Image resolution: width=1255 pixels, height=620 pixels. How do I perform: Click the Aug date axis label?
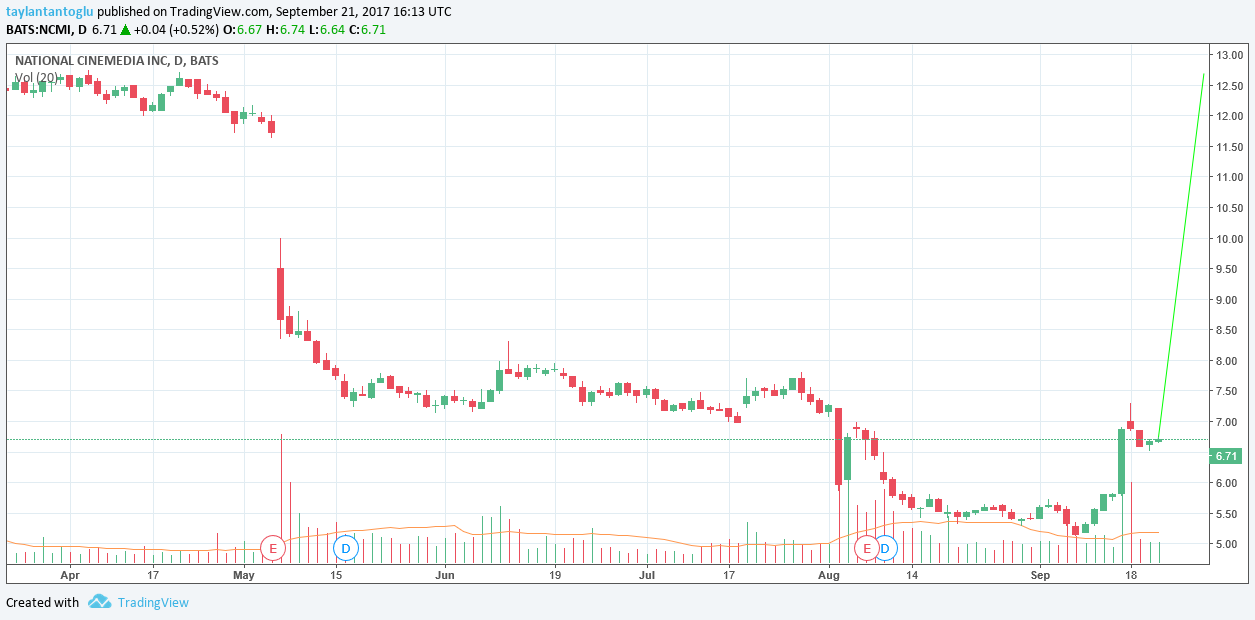(829, 575)
